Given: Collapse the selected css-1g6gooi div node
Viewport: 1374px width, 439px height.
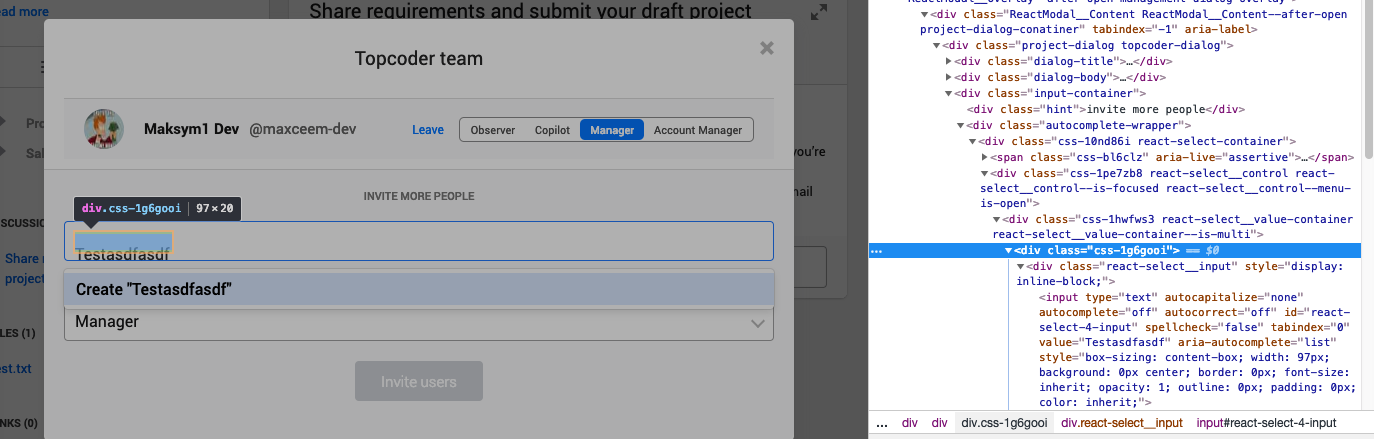Looking at the screenshot, I should coord(1009,250).
